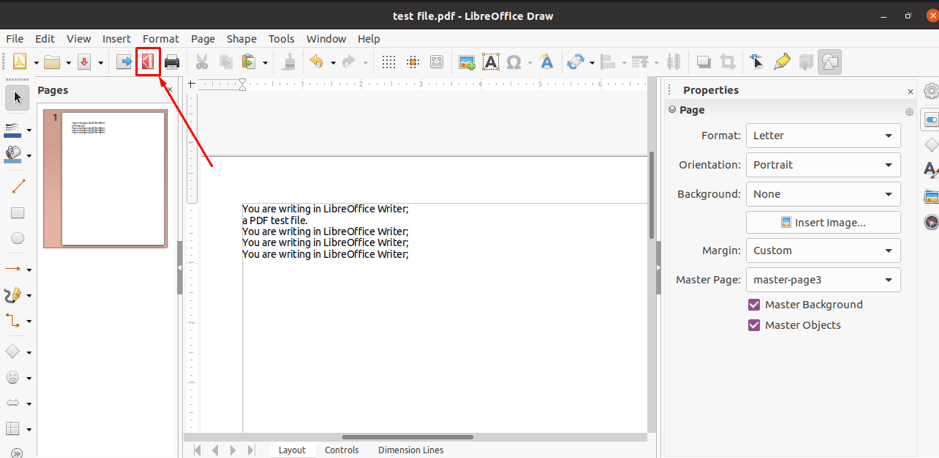The image size is (939, 458).
Task: Open the Background dropdown showing None
Action: coord(823,194)
